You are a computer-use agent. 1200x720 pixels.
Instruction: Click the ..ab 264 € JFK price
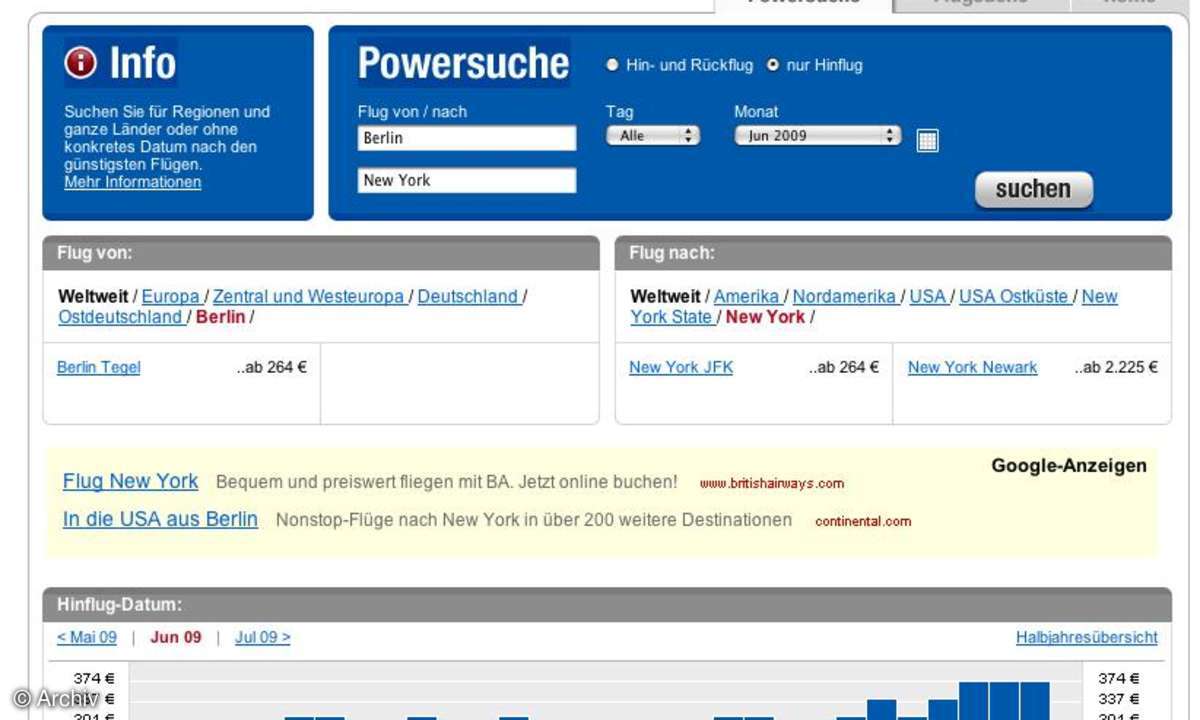click(843, 367)
